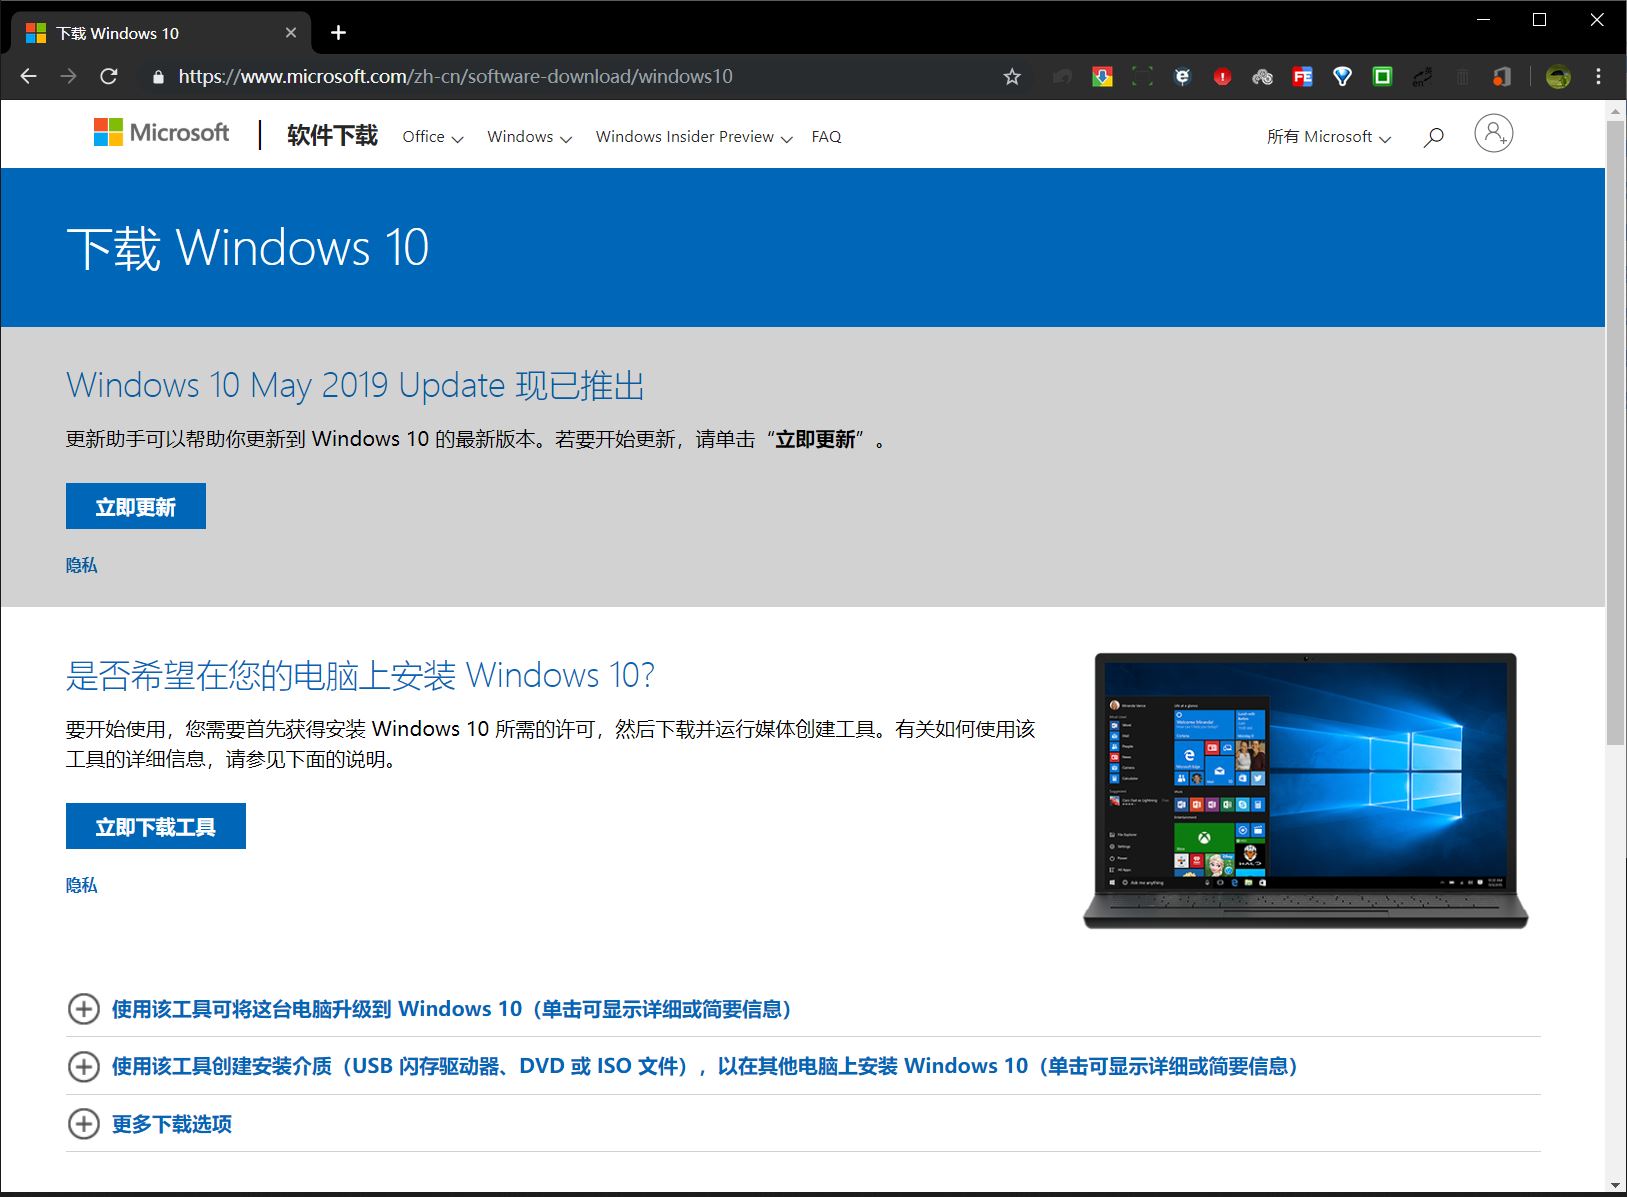Click the Microsoft logo

[161, 133]
